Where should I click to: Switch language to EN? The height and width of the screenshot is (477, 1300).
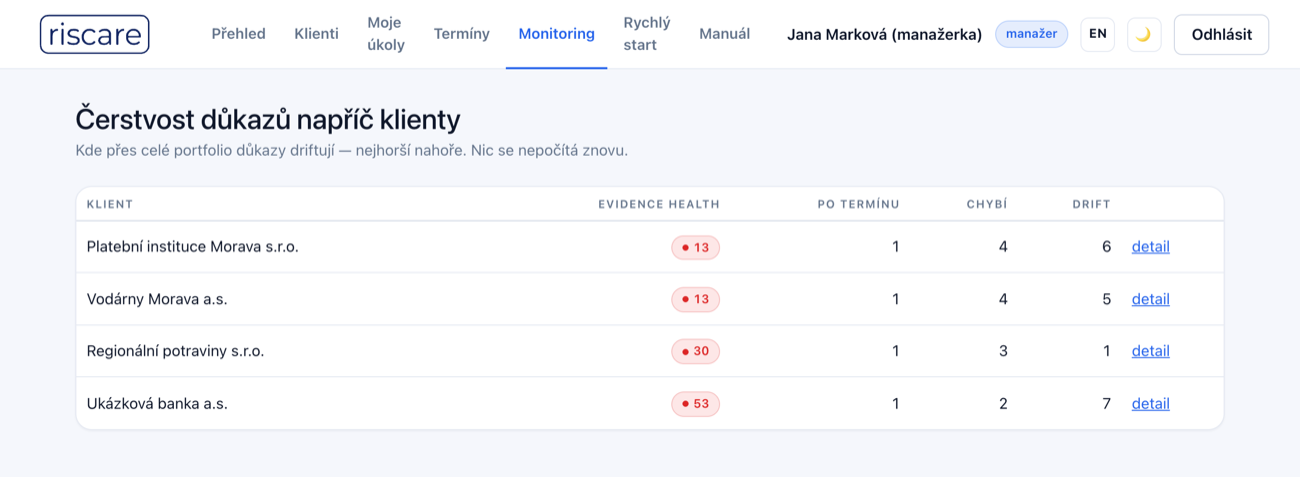1098,34
